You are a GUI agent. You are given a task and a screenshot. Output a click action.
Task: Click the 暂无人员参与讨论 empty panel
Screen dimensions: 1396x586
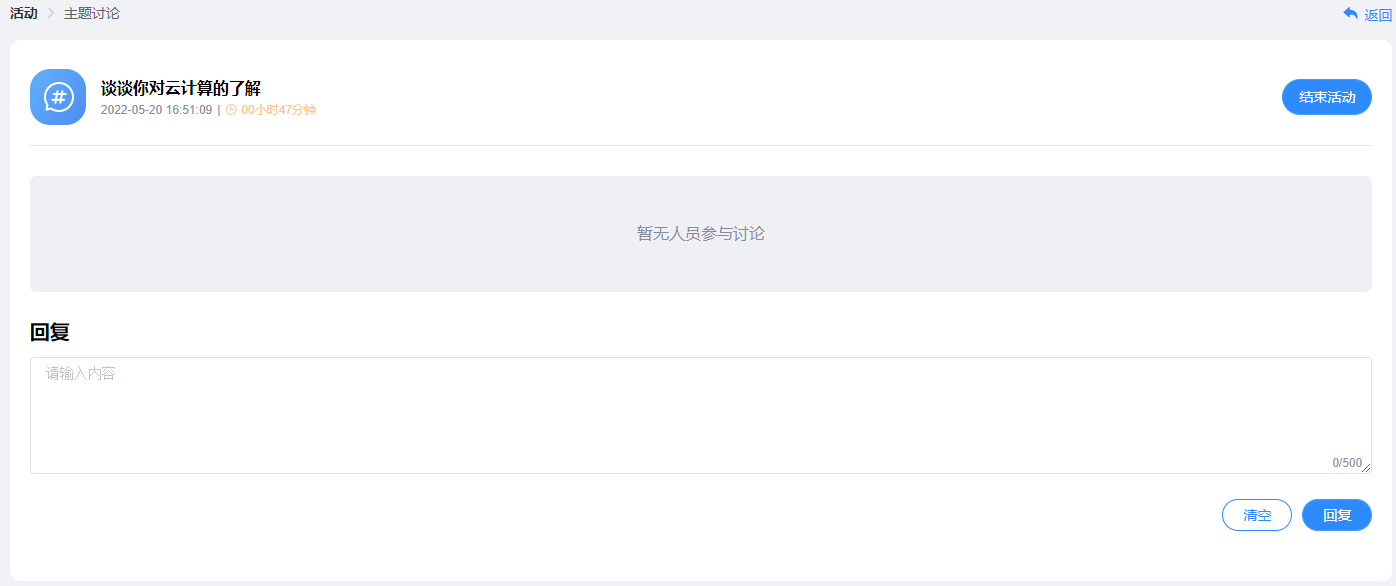(700, 234)
